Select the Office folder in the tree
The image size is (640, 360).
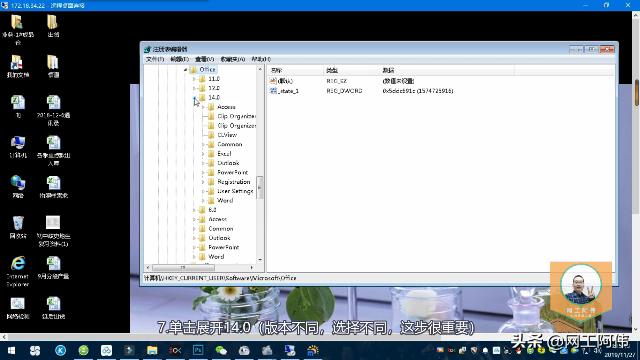point(207,70)
